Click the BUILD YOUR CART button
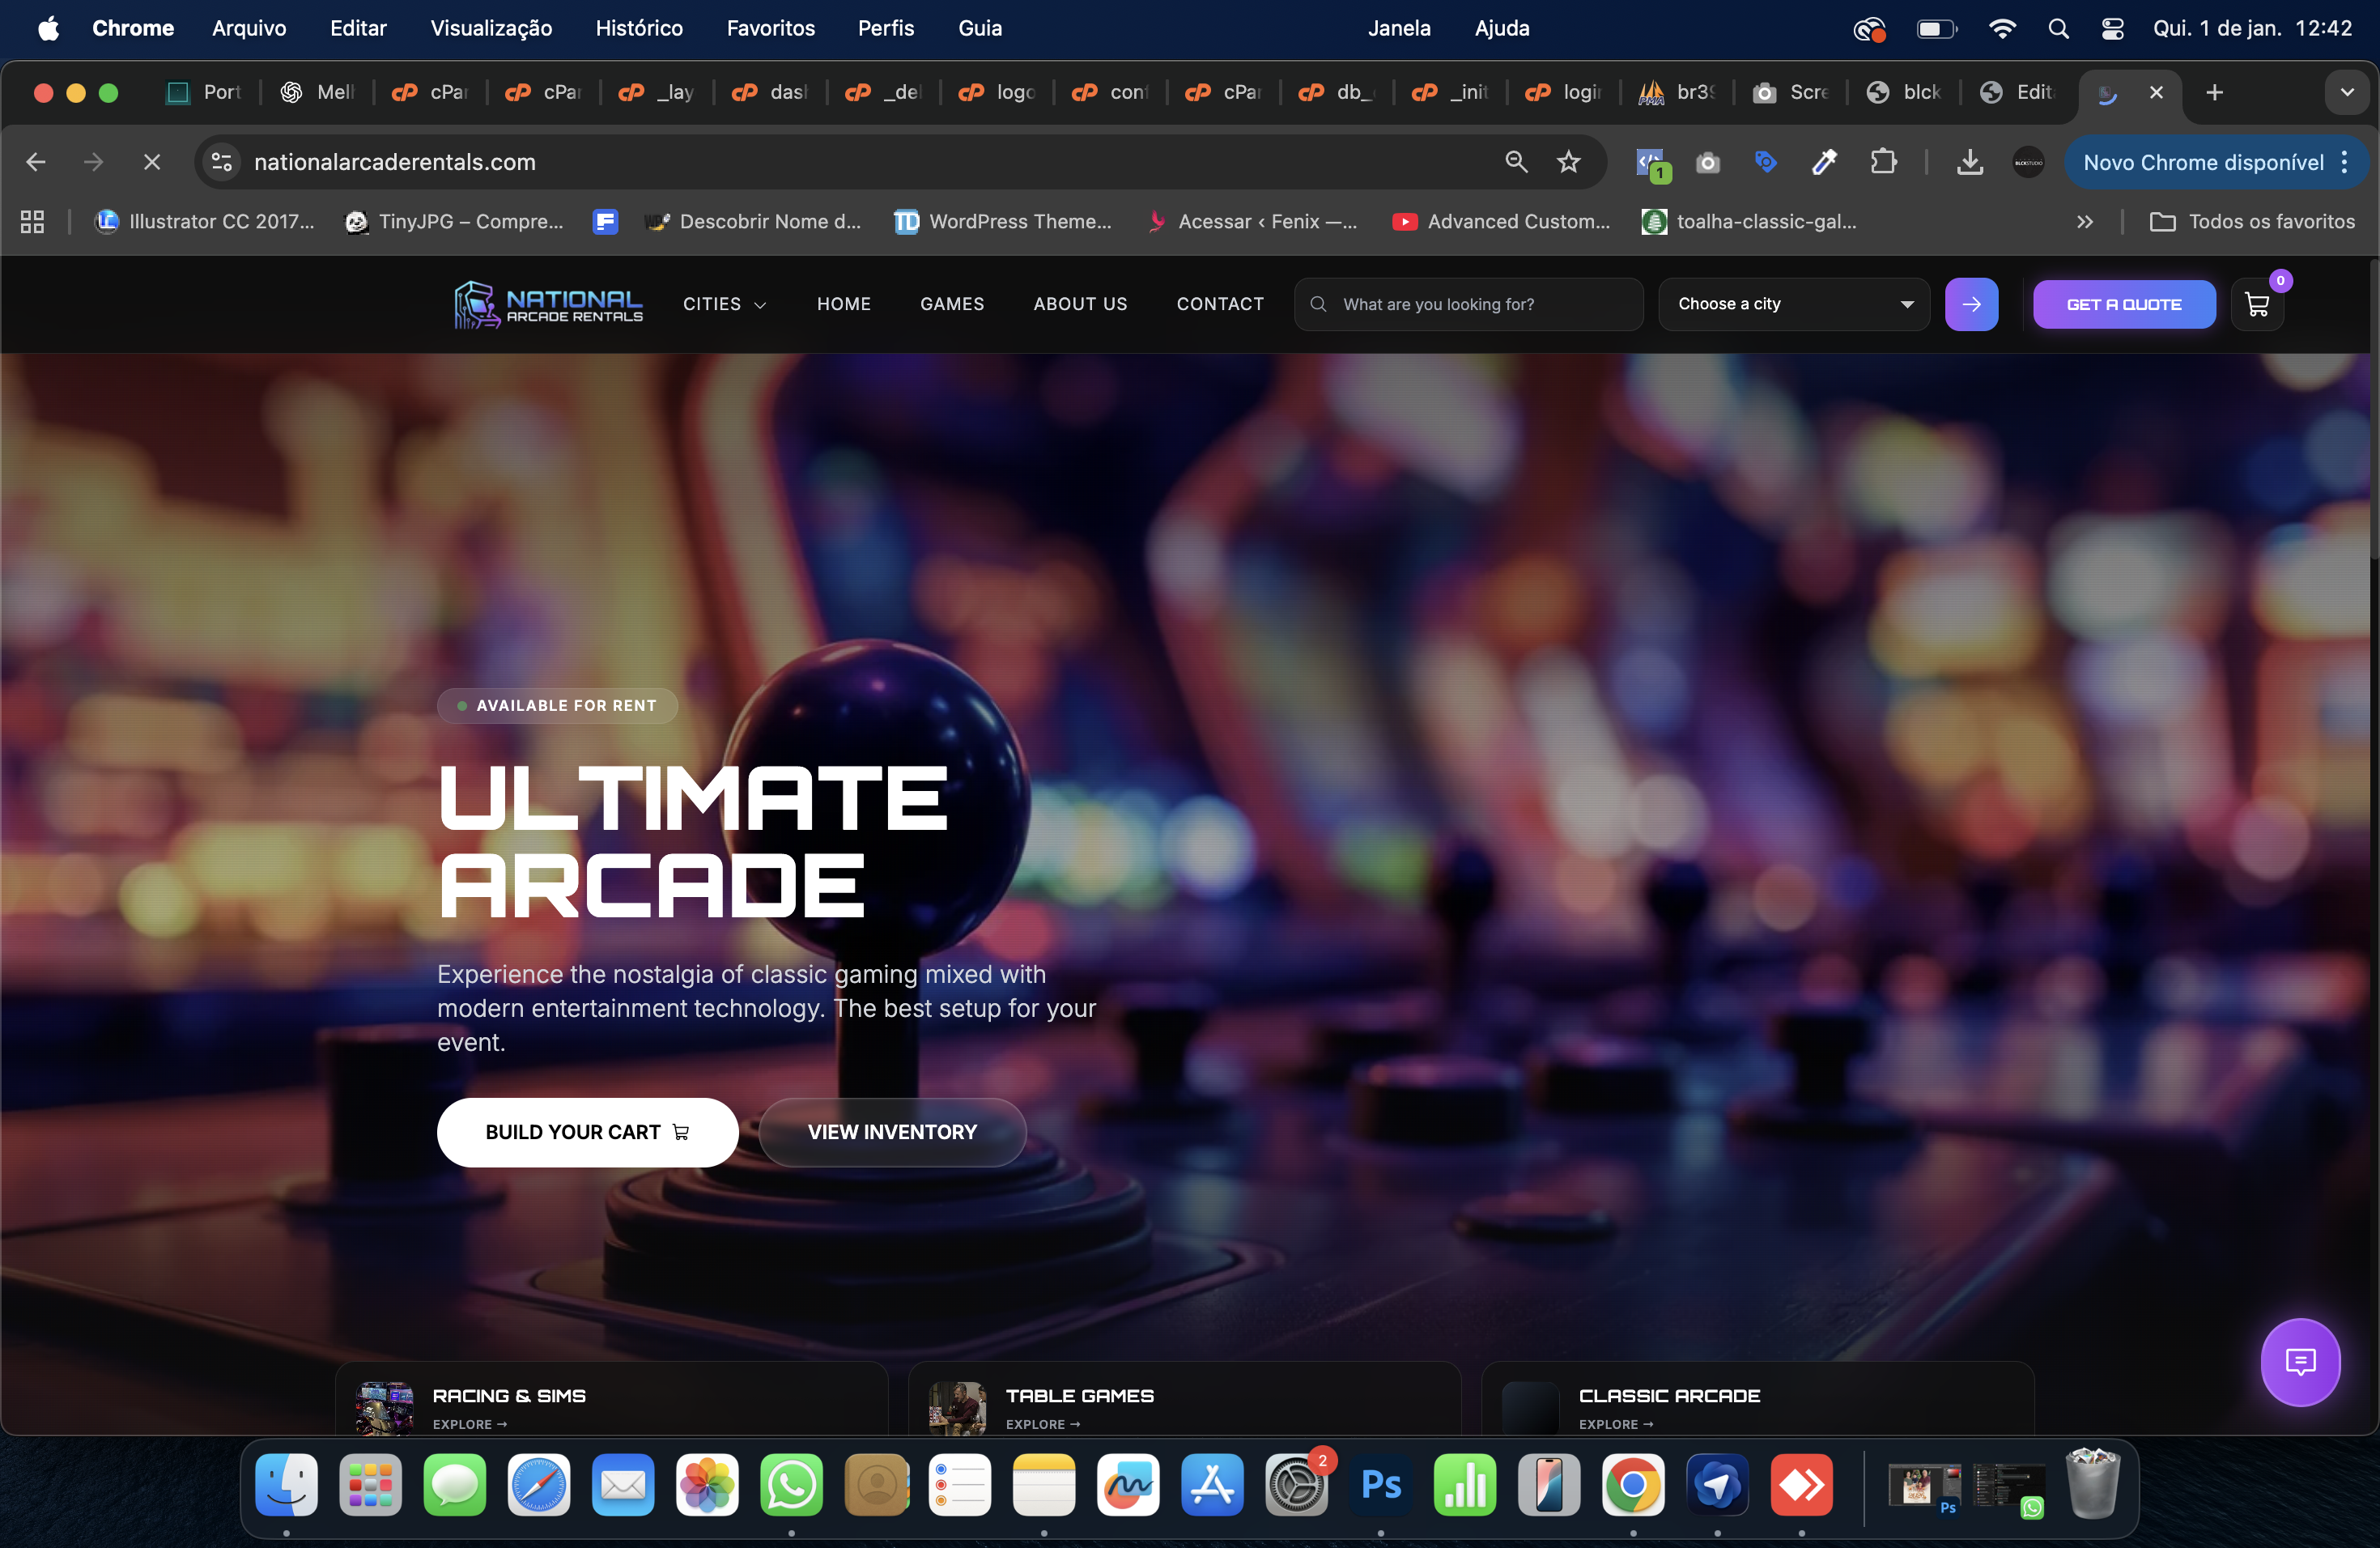2380x1548 pixels. pos(587,1132)
